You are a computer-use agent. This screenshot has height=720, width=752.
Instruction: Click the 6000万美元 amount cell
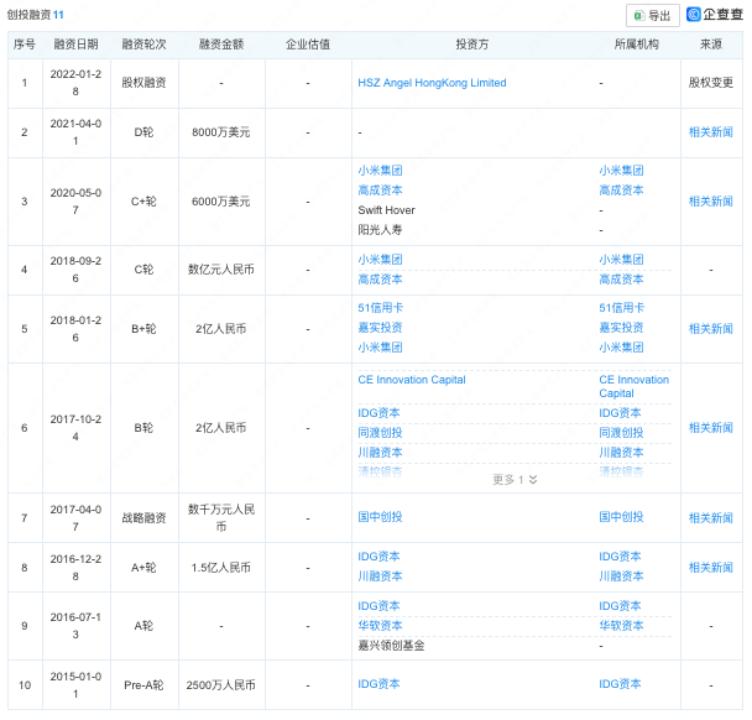click(221, 201)
